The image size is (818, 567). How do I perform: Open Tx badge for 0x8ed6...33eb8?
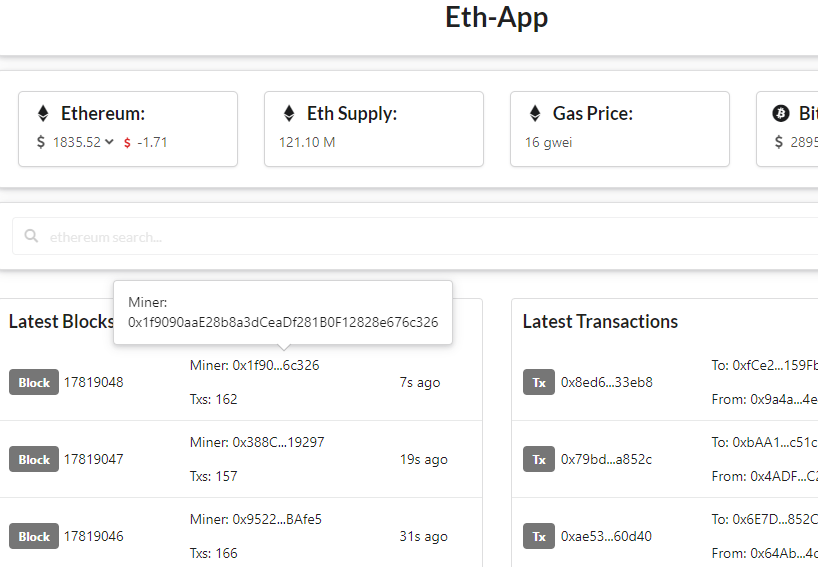539,382
